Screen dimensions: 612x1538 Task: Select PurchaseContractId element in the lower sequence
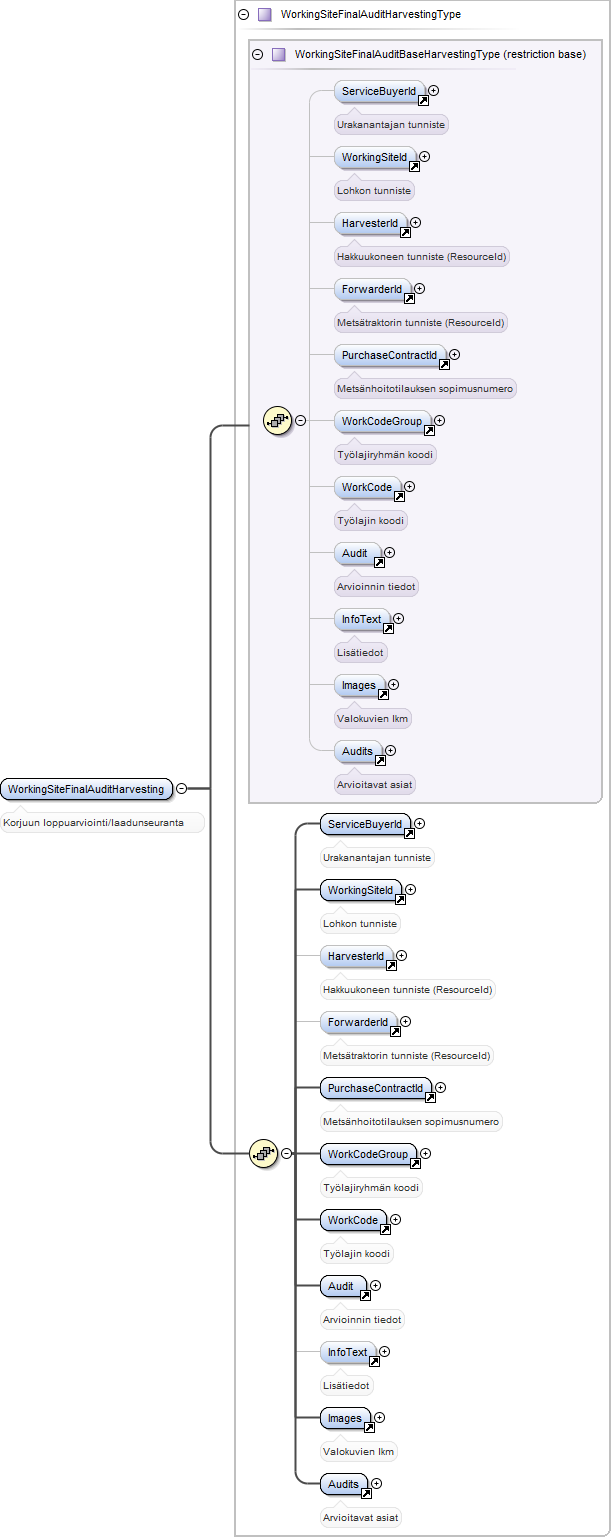point(376,1088)
